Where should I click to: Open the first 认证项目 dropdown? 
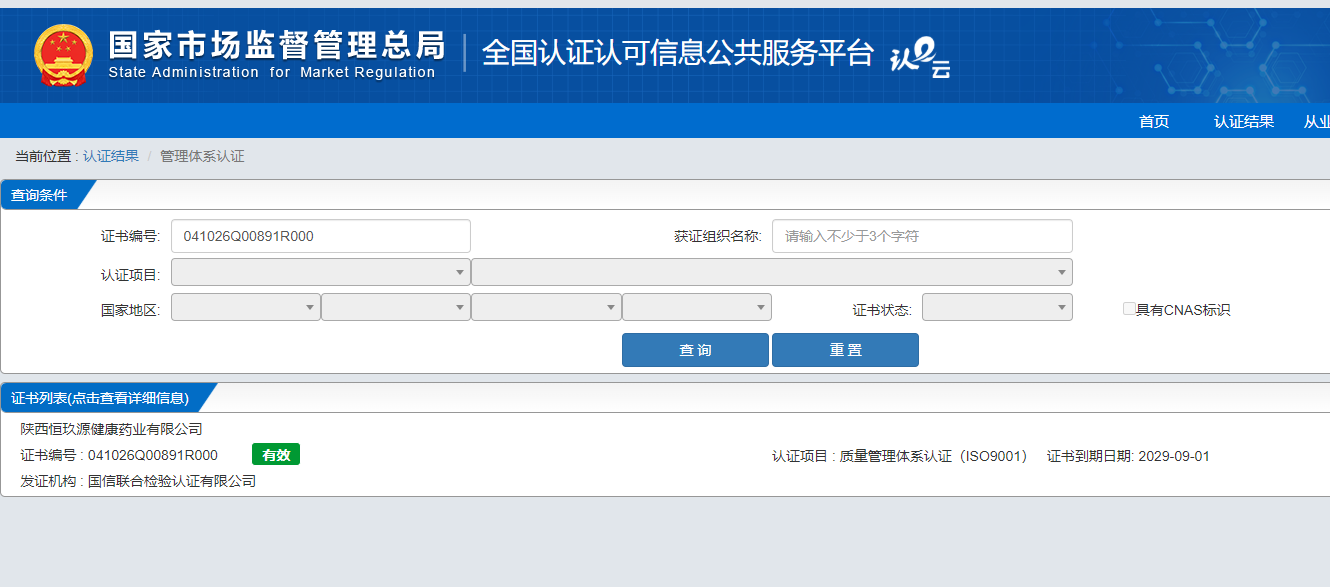(x=321, y=272)
